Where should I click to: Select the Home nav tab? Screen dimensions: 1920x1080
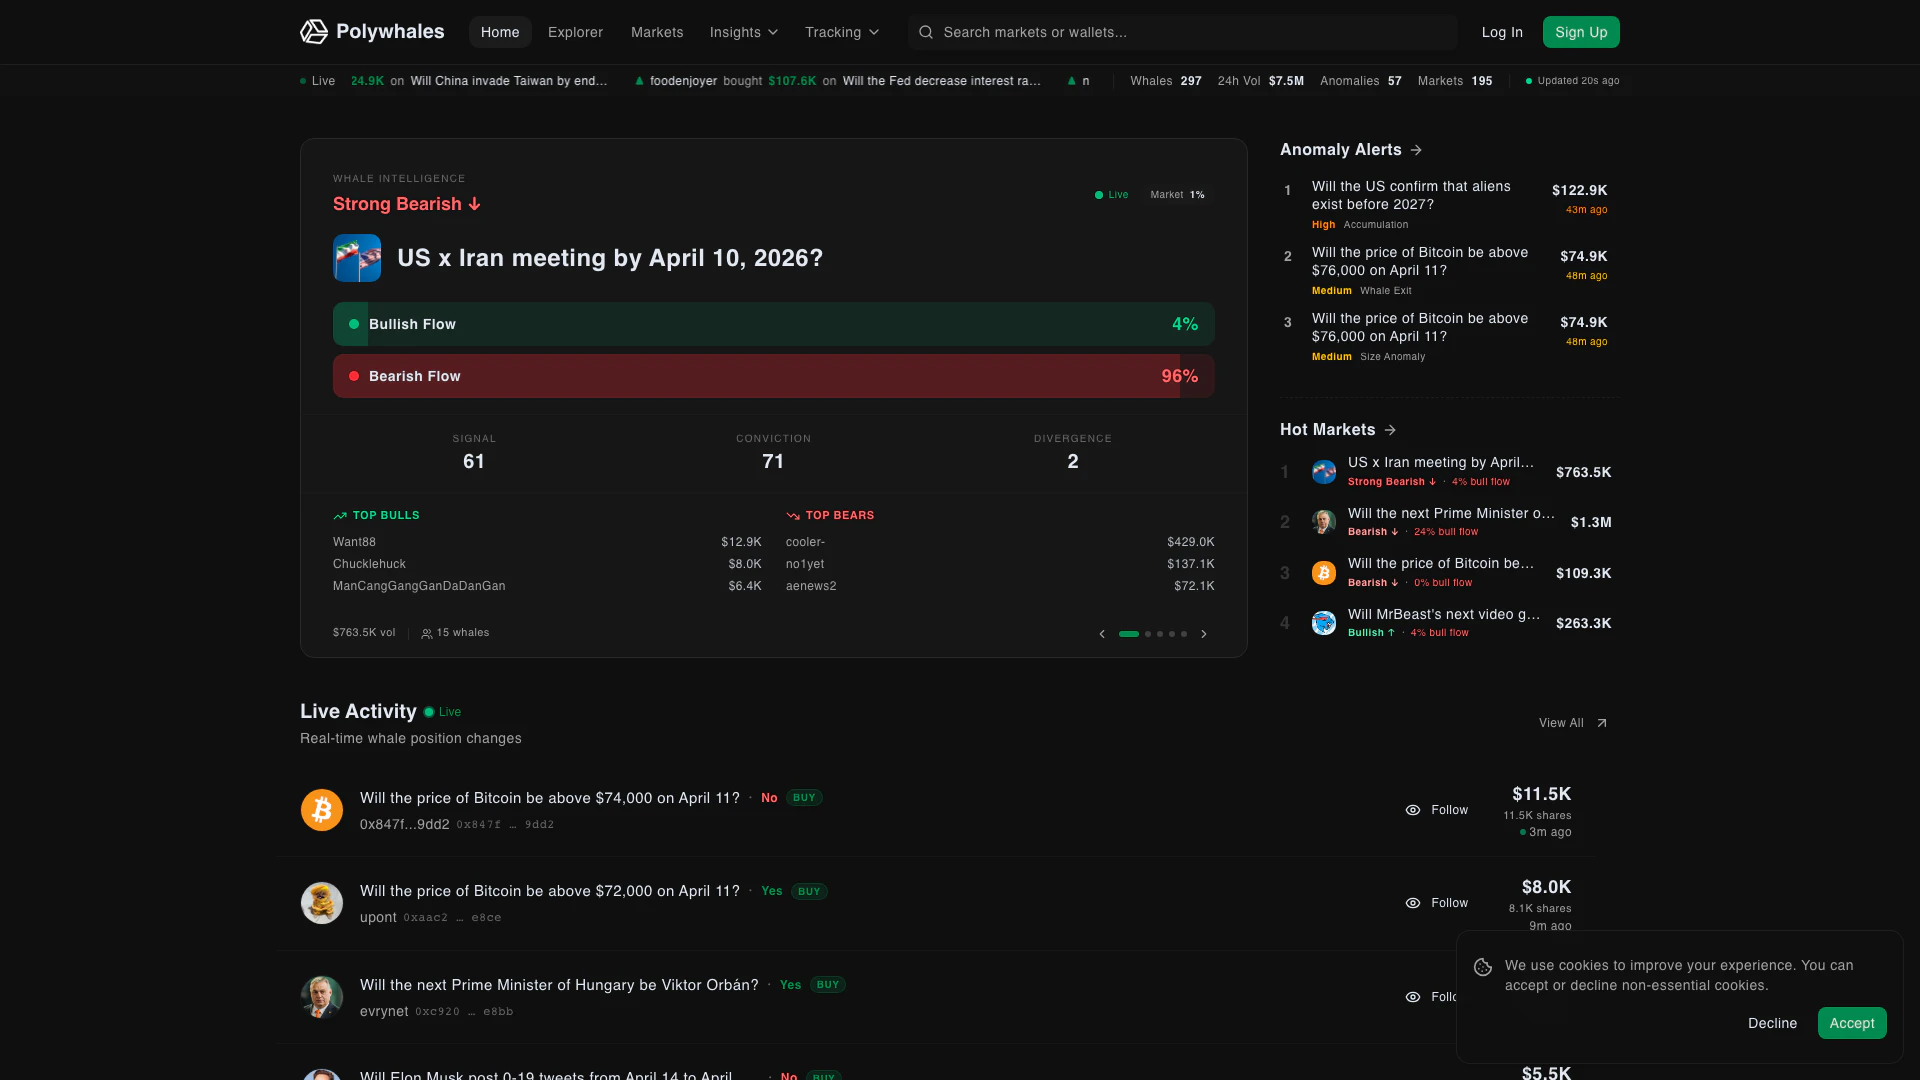pos(500,32)
